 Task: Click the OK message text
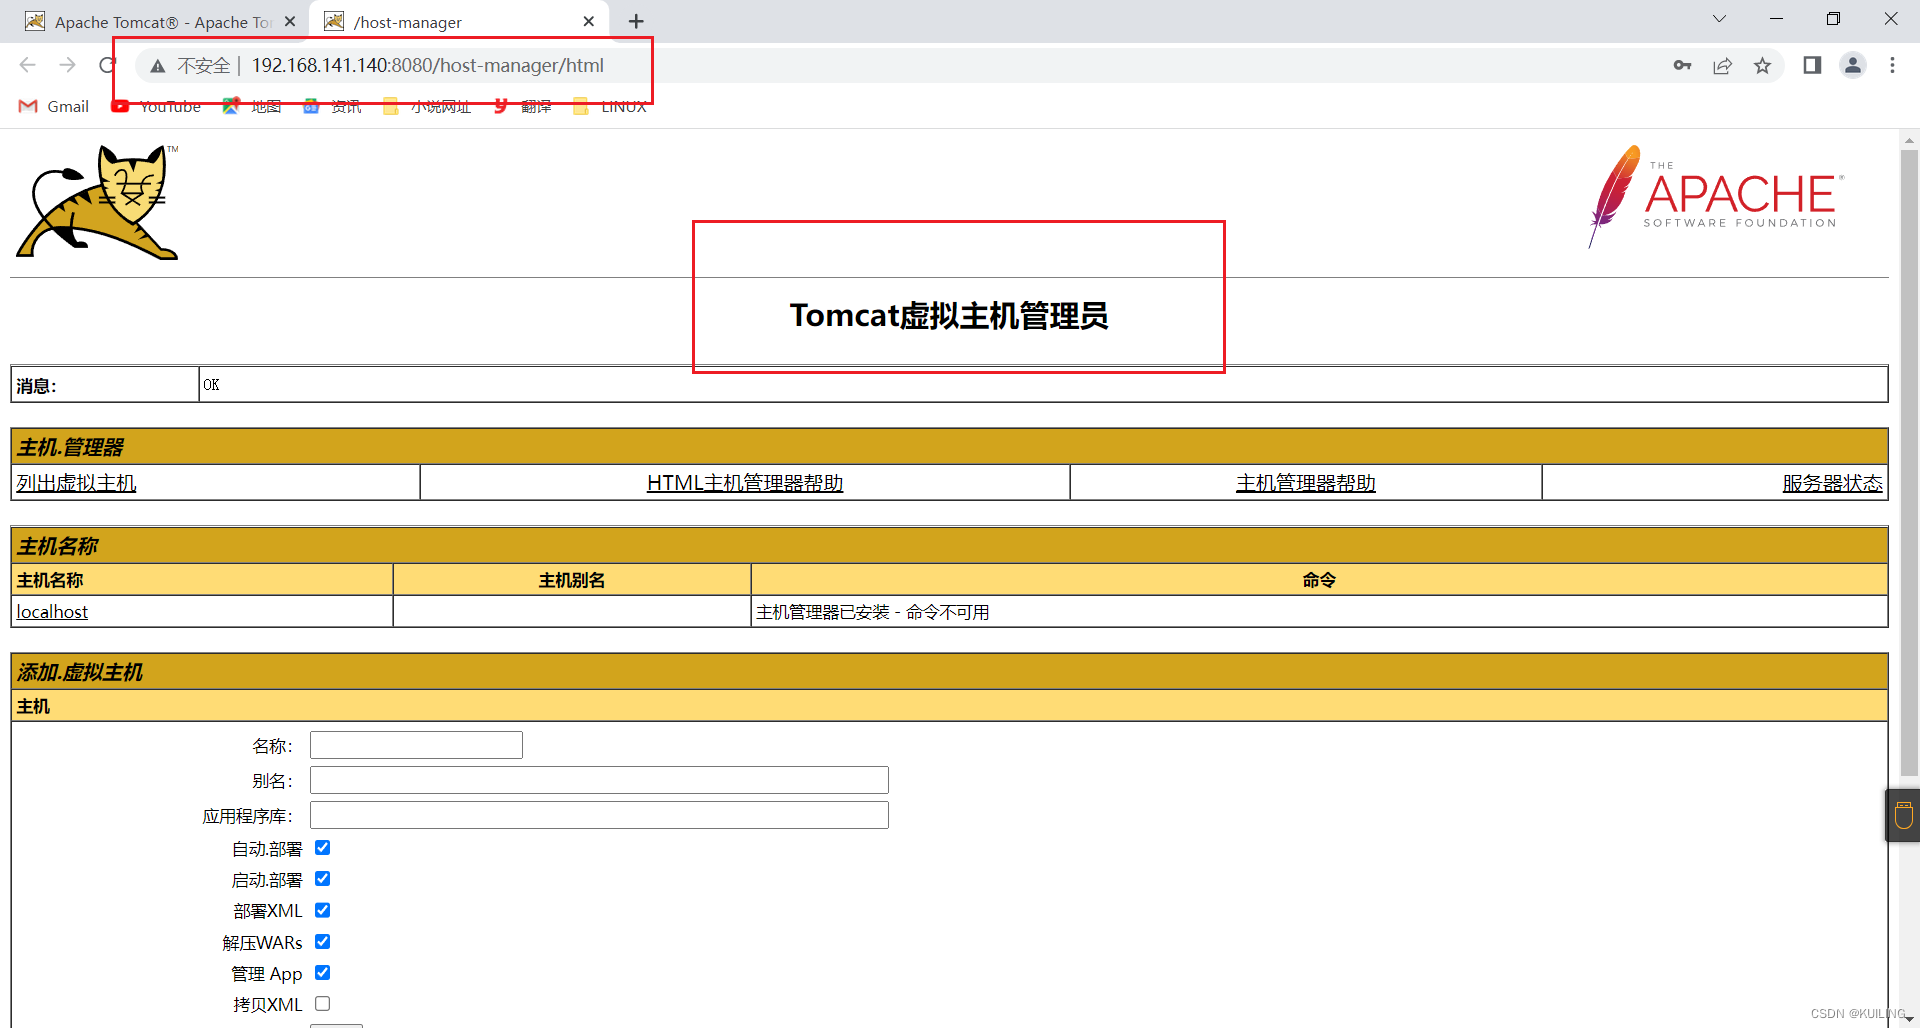tap(211, 385)
